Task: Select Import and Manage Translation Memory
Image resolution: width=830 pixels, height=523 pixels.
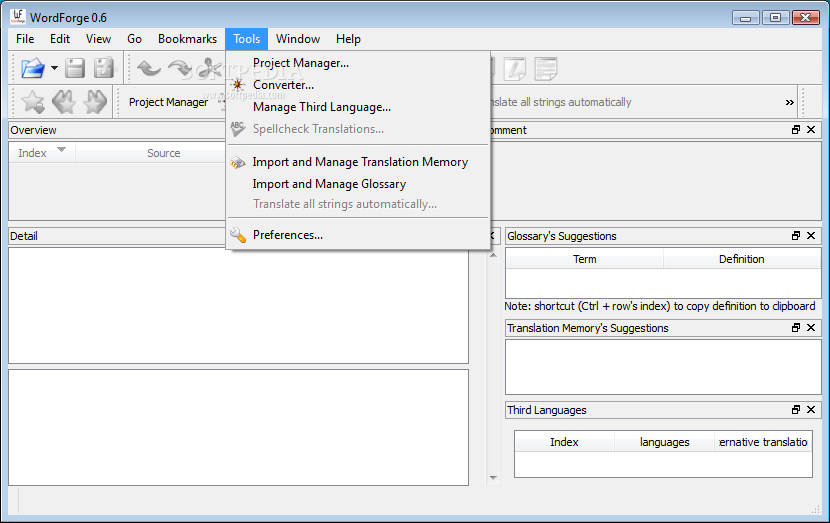Action: (x=358, y=162)
